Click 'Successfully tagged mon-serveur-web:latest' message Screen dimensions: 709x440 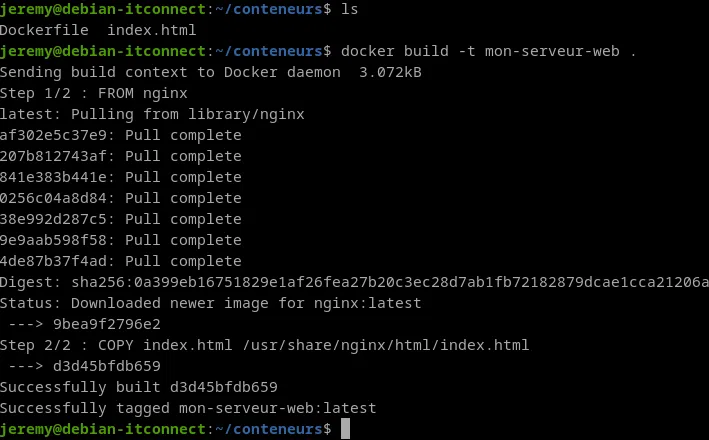(x=186, y=408)
